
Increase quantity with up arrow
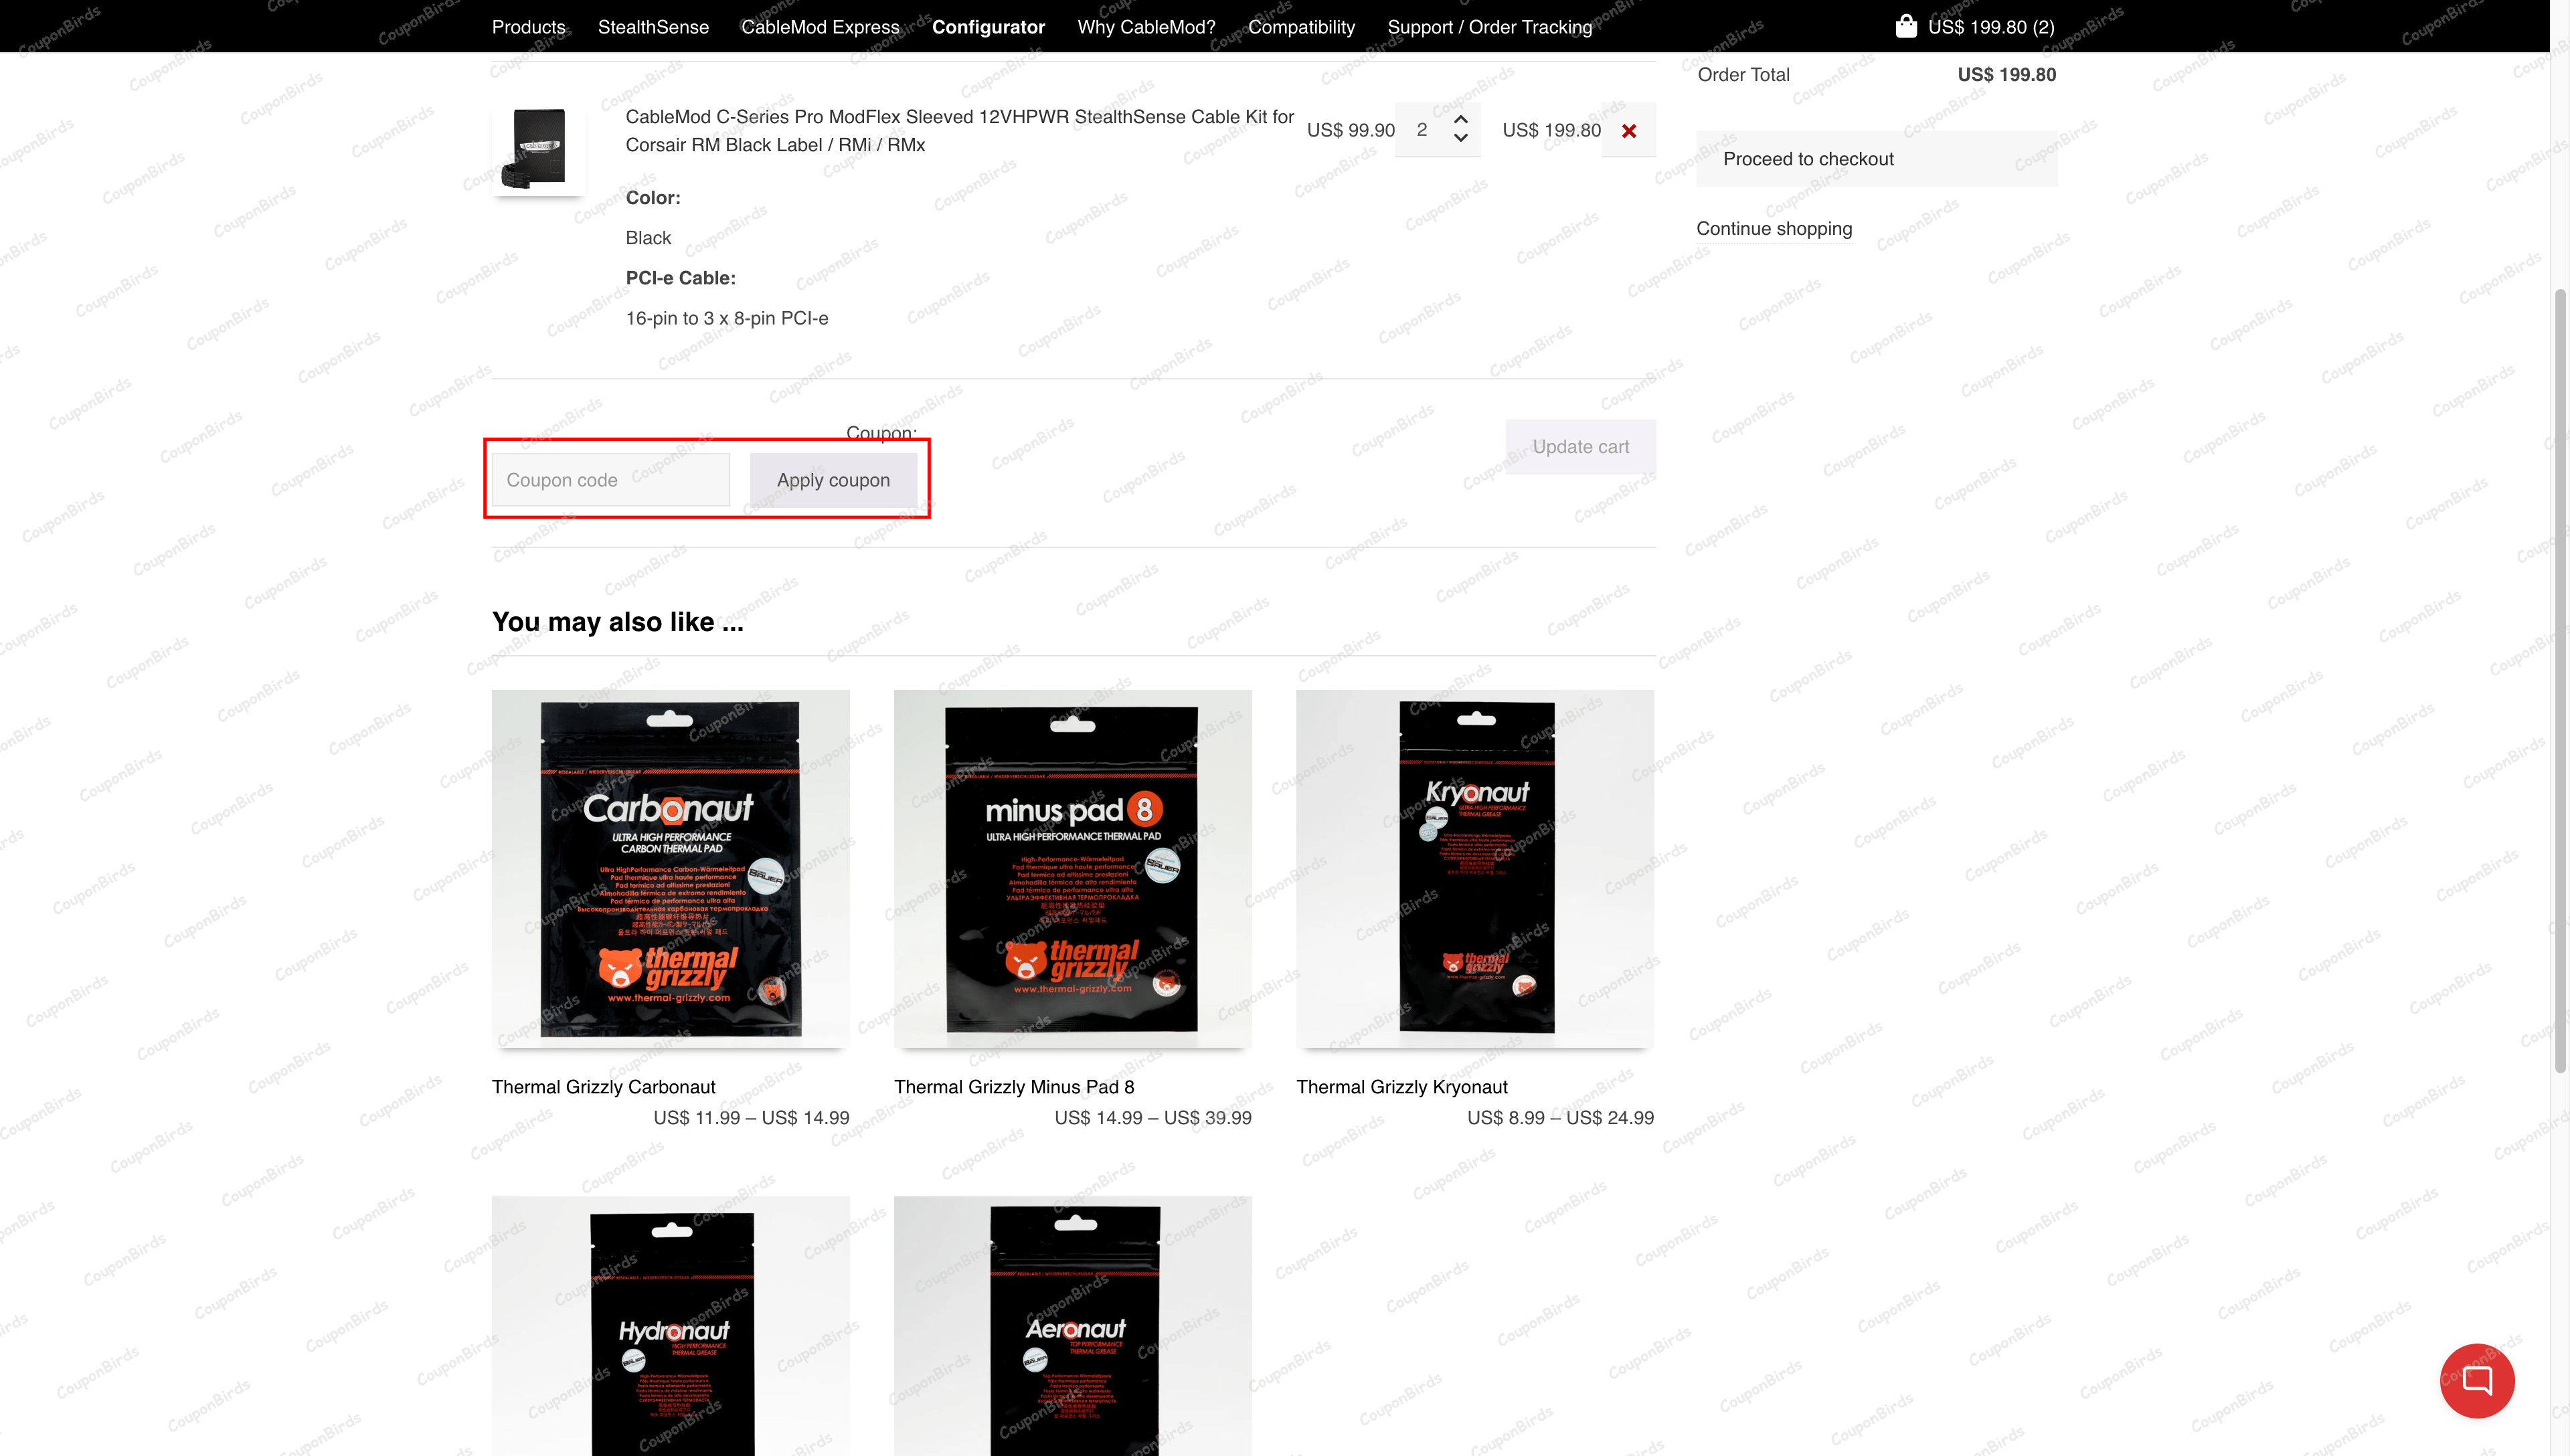(1461, 119)
